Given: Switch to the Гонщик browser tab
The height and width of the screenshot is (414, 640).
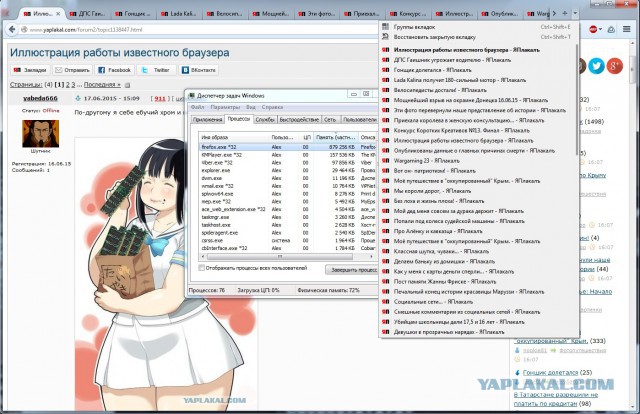Looking at the screenshot, I should pyautogui.click(x=133, y=13).
